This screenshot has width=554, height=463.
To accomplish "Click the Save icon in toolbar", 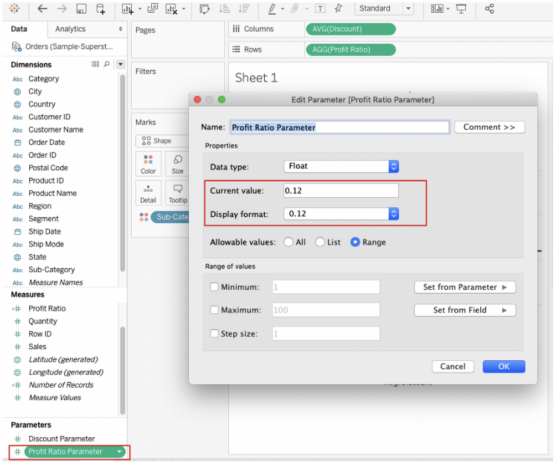I will (81, 9).
